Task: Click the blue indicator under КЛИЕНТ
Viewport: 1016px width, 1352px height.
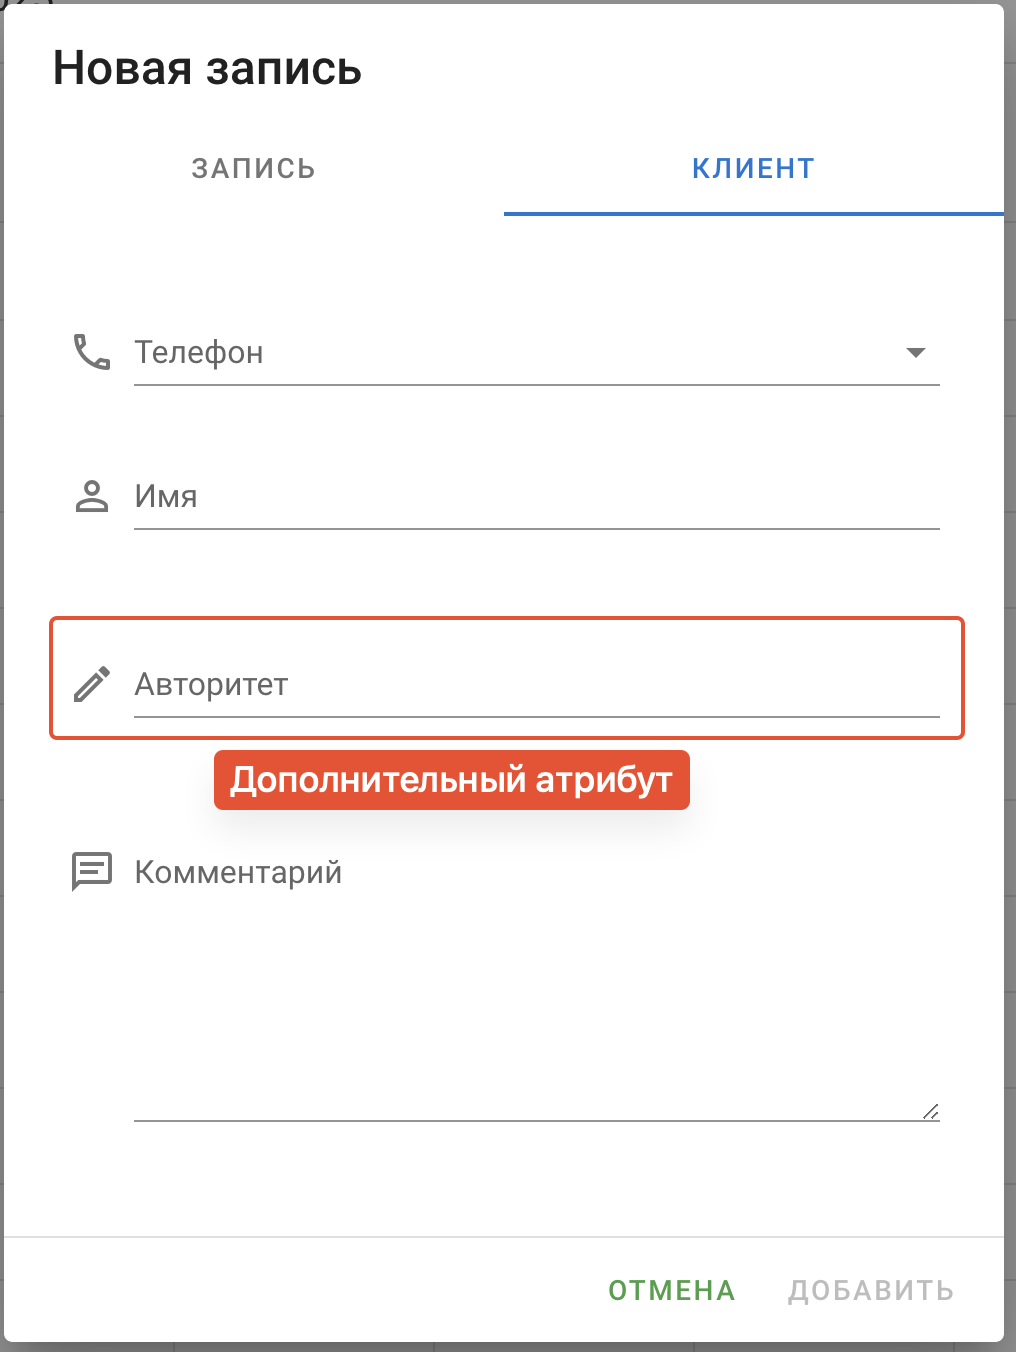Action: click(x=754, y=214)
